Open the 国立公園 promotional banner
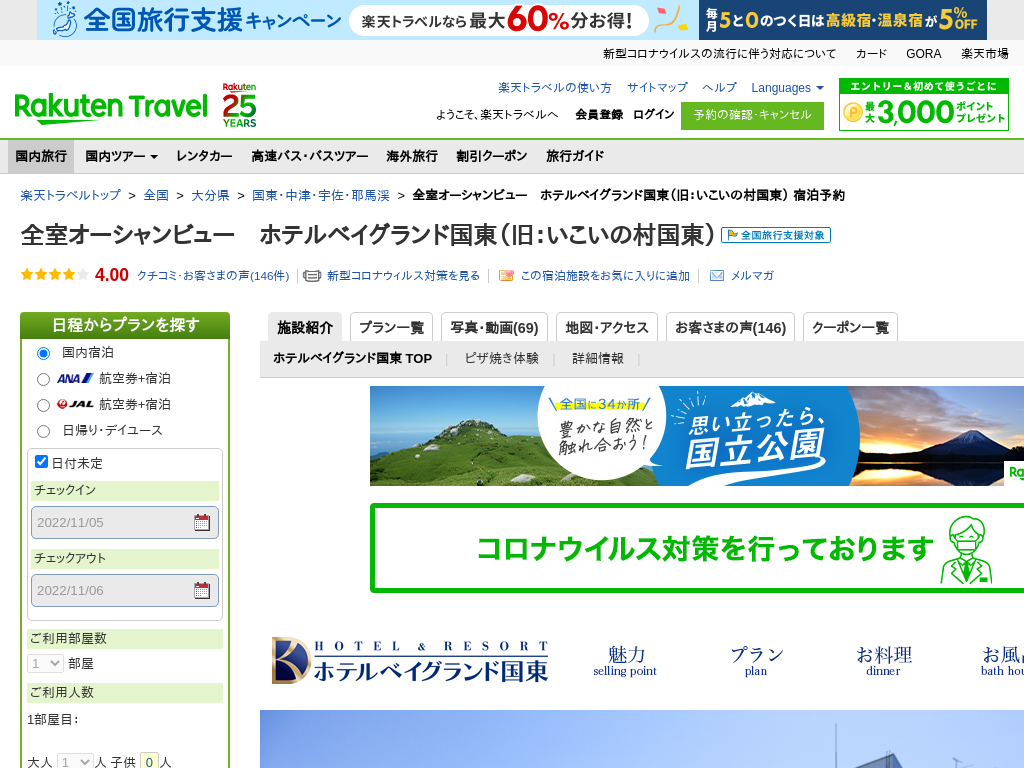Viewport: 1024px width, 768px height. pyautogui.click(x=697, y=436)
